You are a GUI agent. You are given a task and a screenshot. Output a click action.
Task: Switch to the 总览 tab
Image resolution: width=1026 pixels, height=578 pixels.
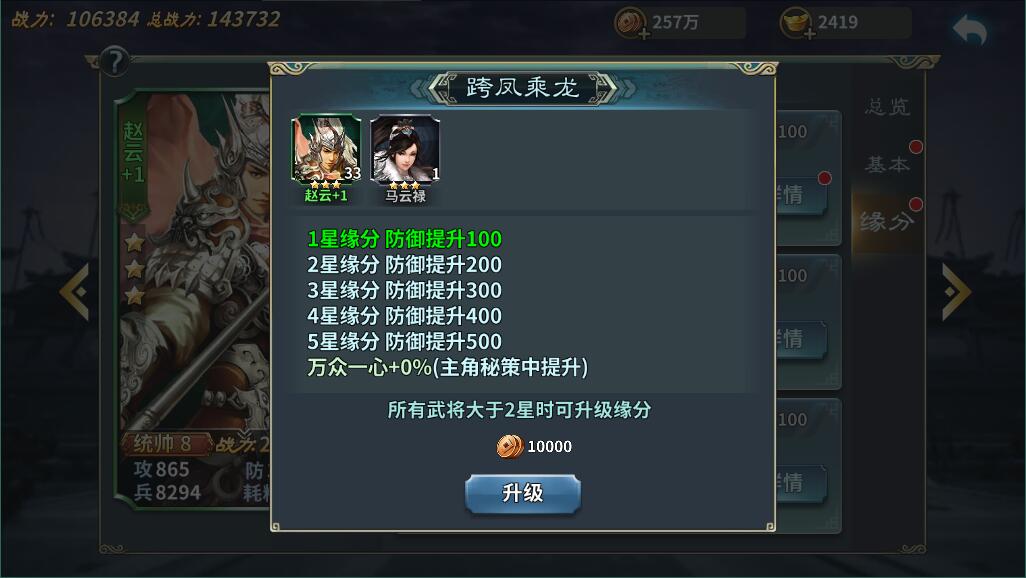coord(887,107)
